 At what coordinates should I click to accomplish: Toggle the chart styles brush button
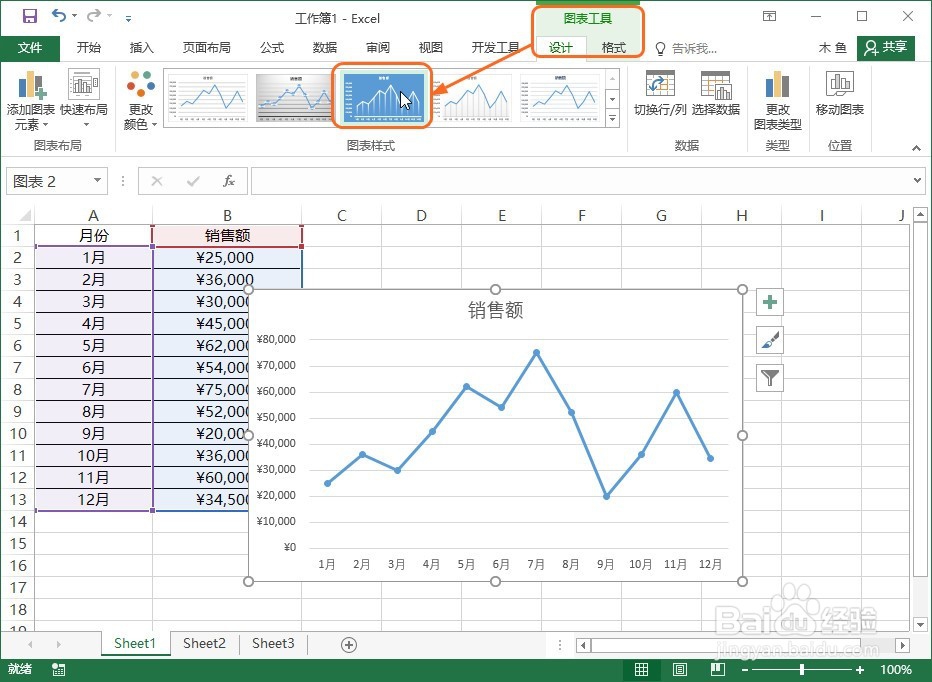coord(768,340)
